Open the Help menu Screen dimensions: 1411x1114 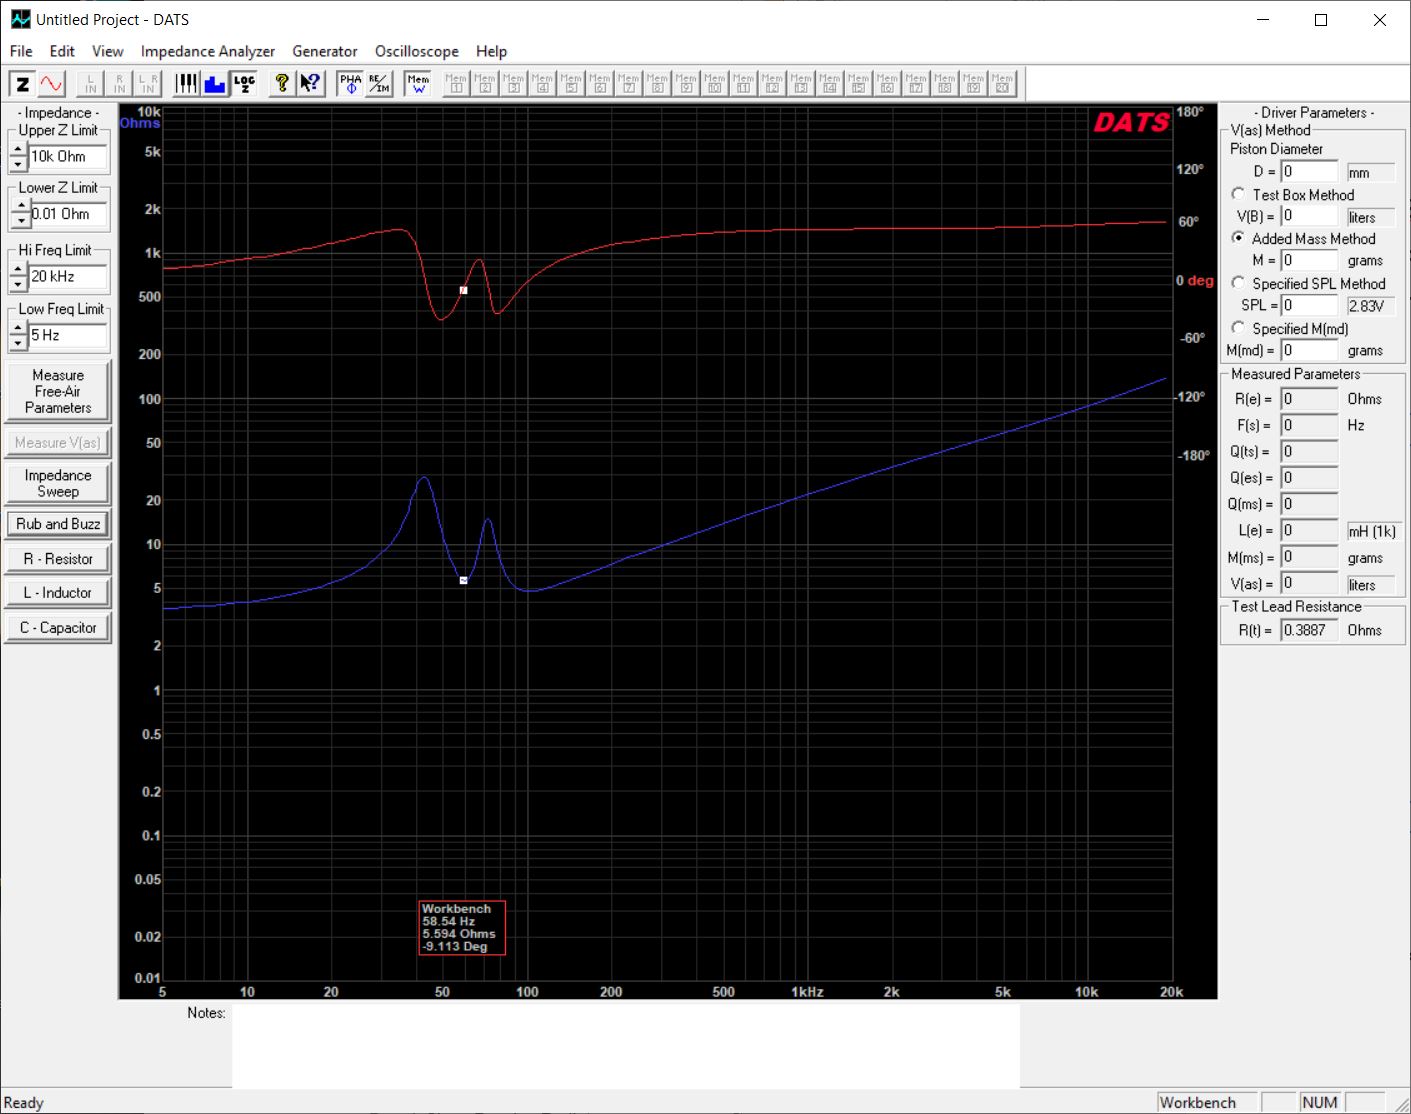(491, 51)
